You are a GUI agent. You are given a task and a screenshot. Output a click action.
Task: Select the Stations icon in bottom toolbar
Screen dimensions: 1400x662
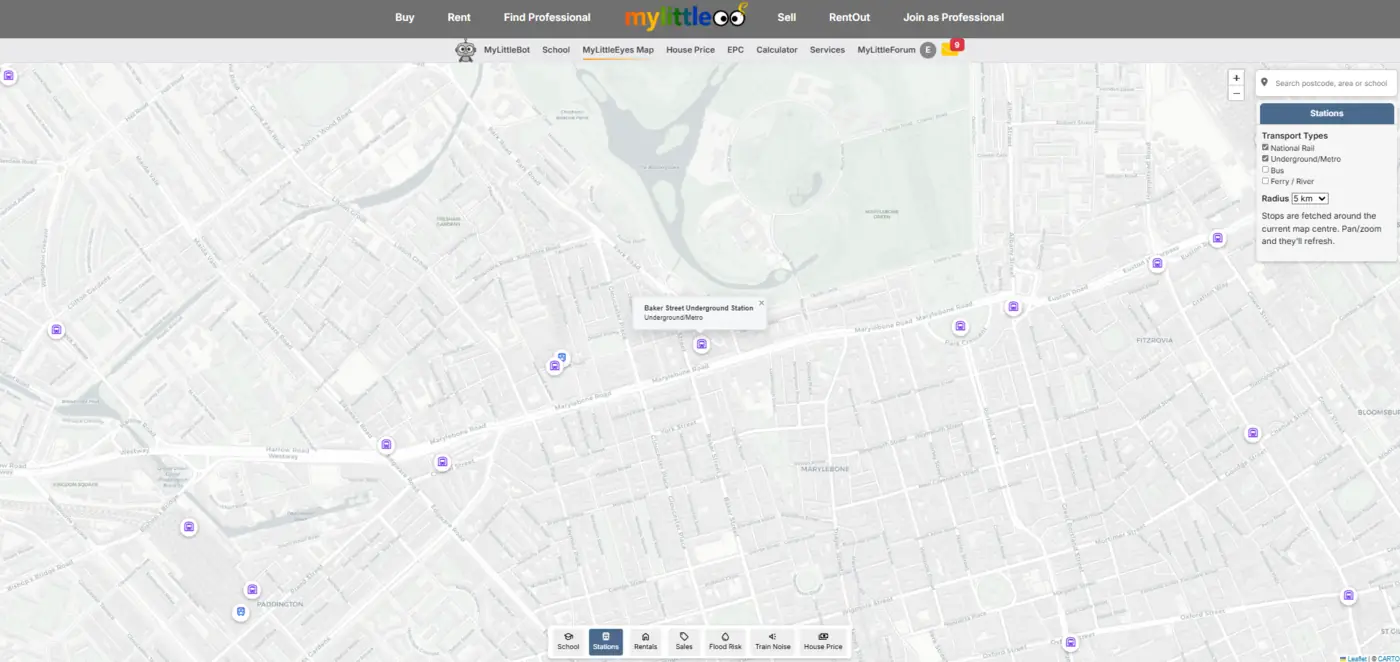point(606,641)
